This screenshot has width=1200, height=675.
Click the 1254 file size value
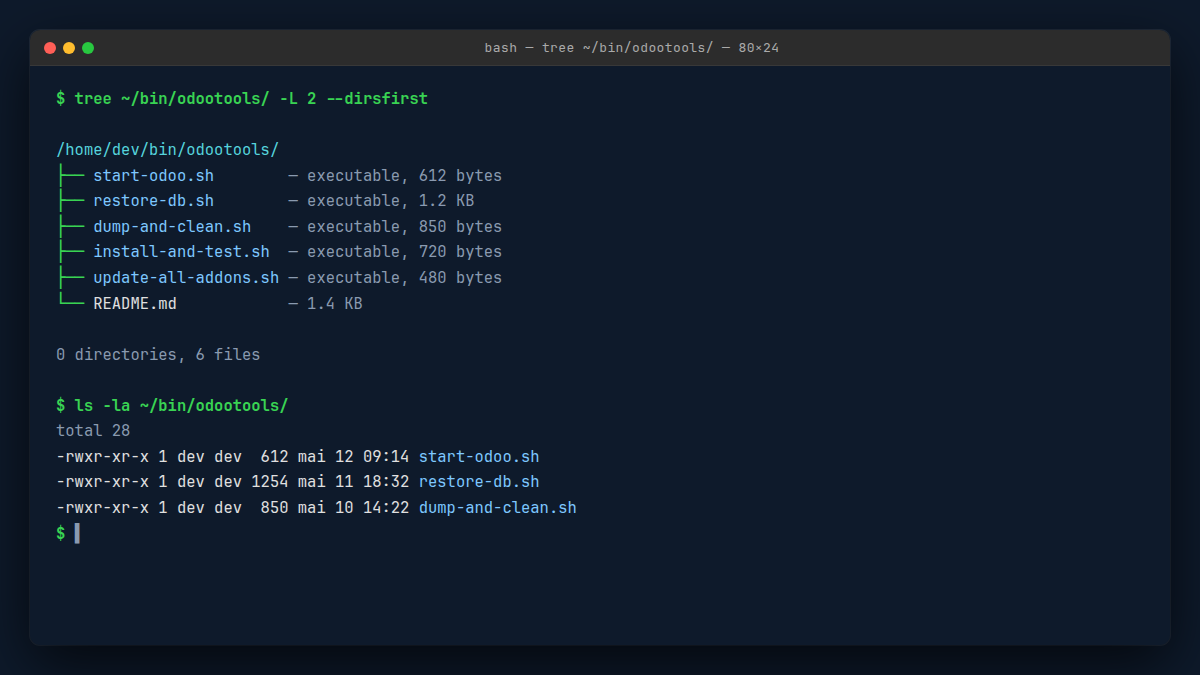coord(270,482)
